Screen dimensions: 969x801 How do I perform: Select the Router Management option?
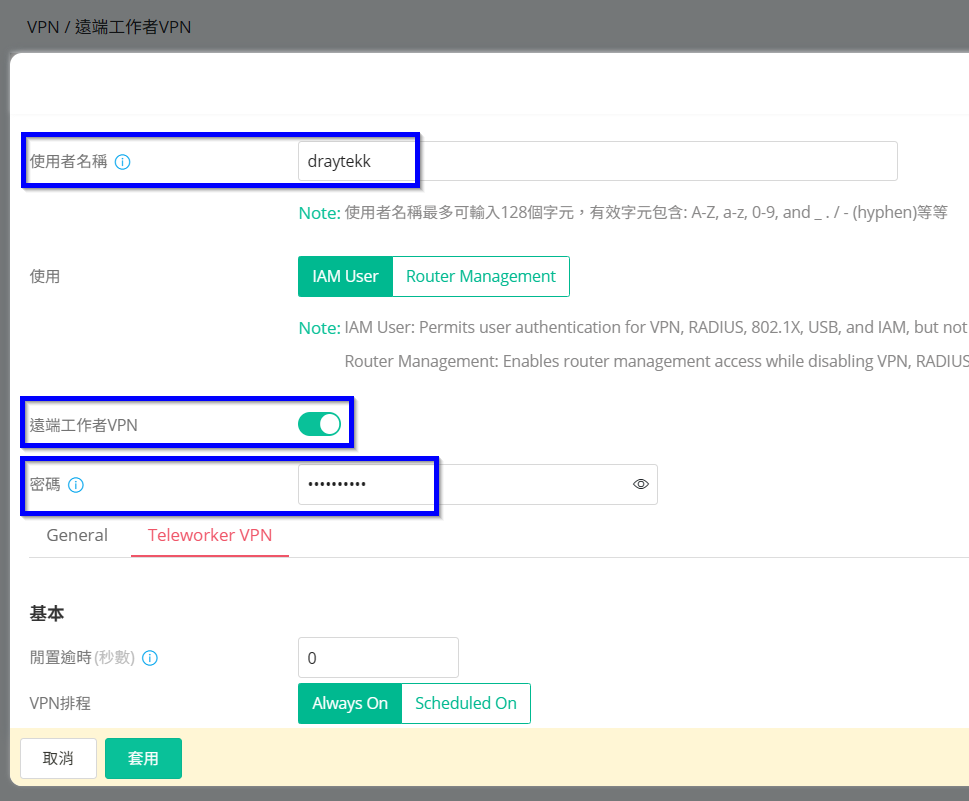click(480, 277)
